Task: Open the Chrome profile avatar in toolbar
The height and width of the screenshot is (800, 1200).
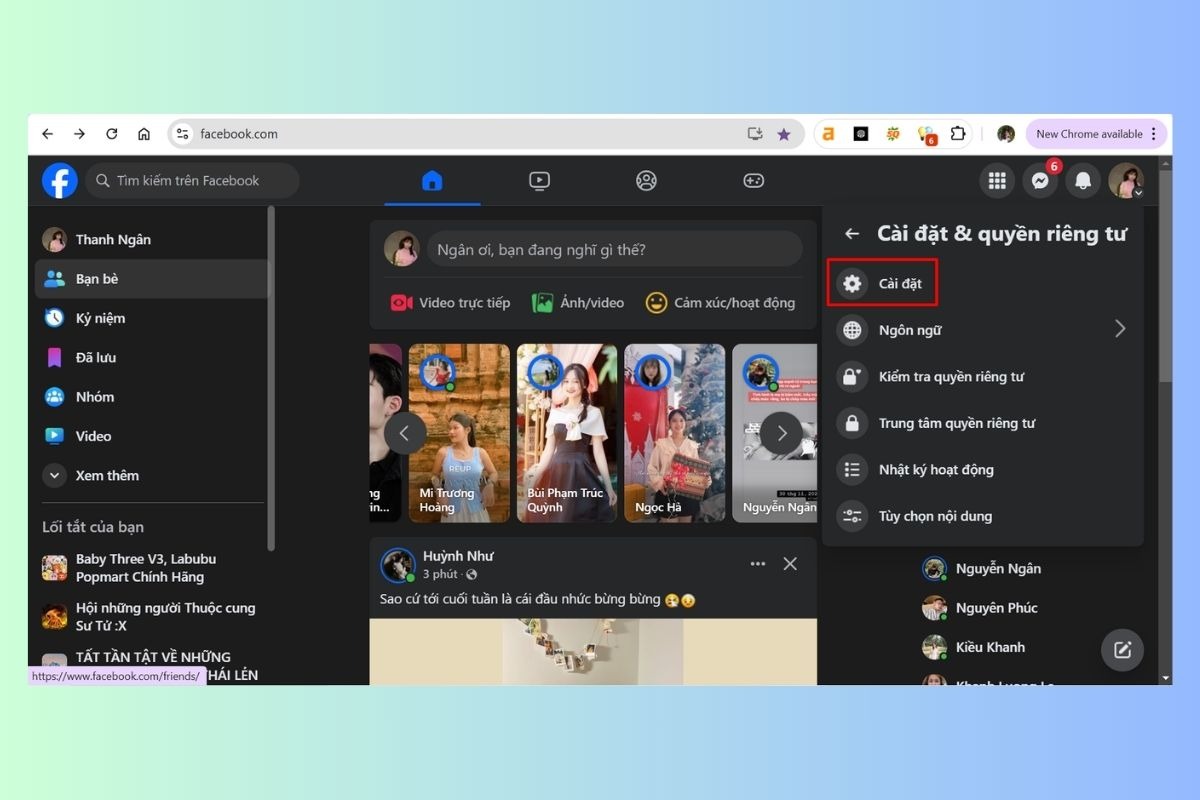Action: tap(1006, 134)
